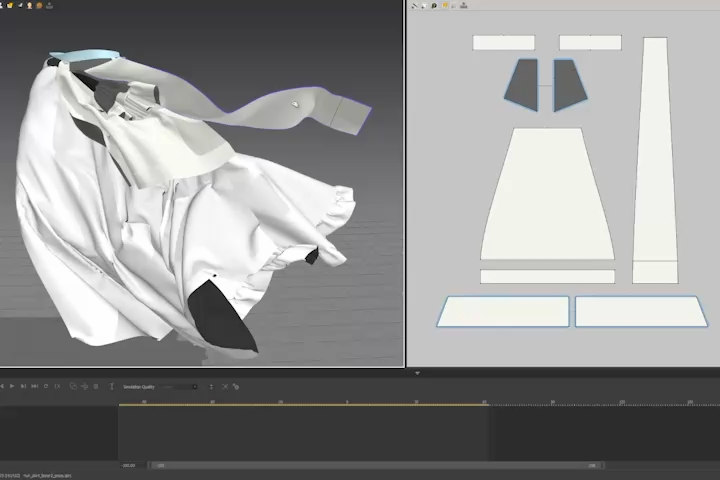Click the cross-arrows icon in the timeline toolbar
The image size is (720, 480).
[84, 386]
